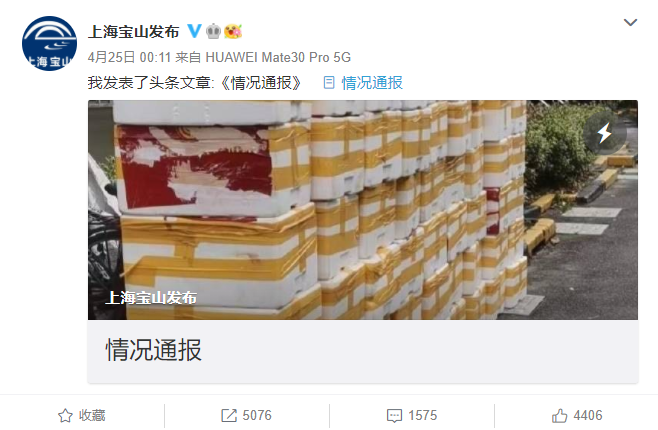
Task: Click the comment bubble icon
Action: click(x=394, y=416)
